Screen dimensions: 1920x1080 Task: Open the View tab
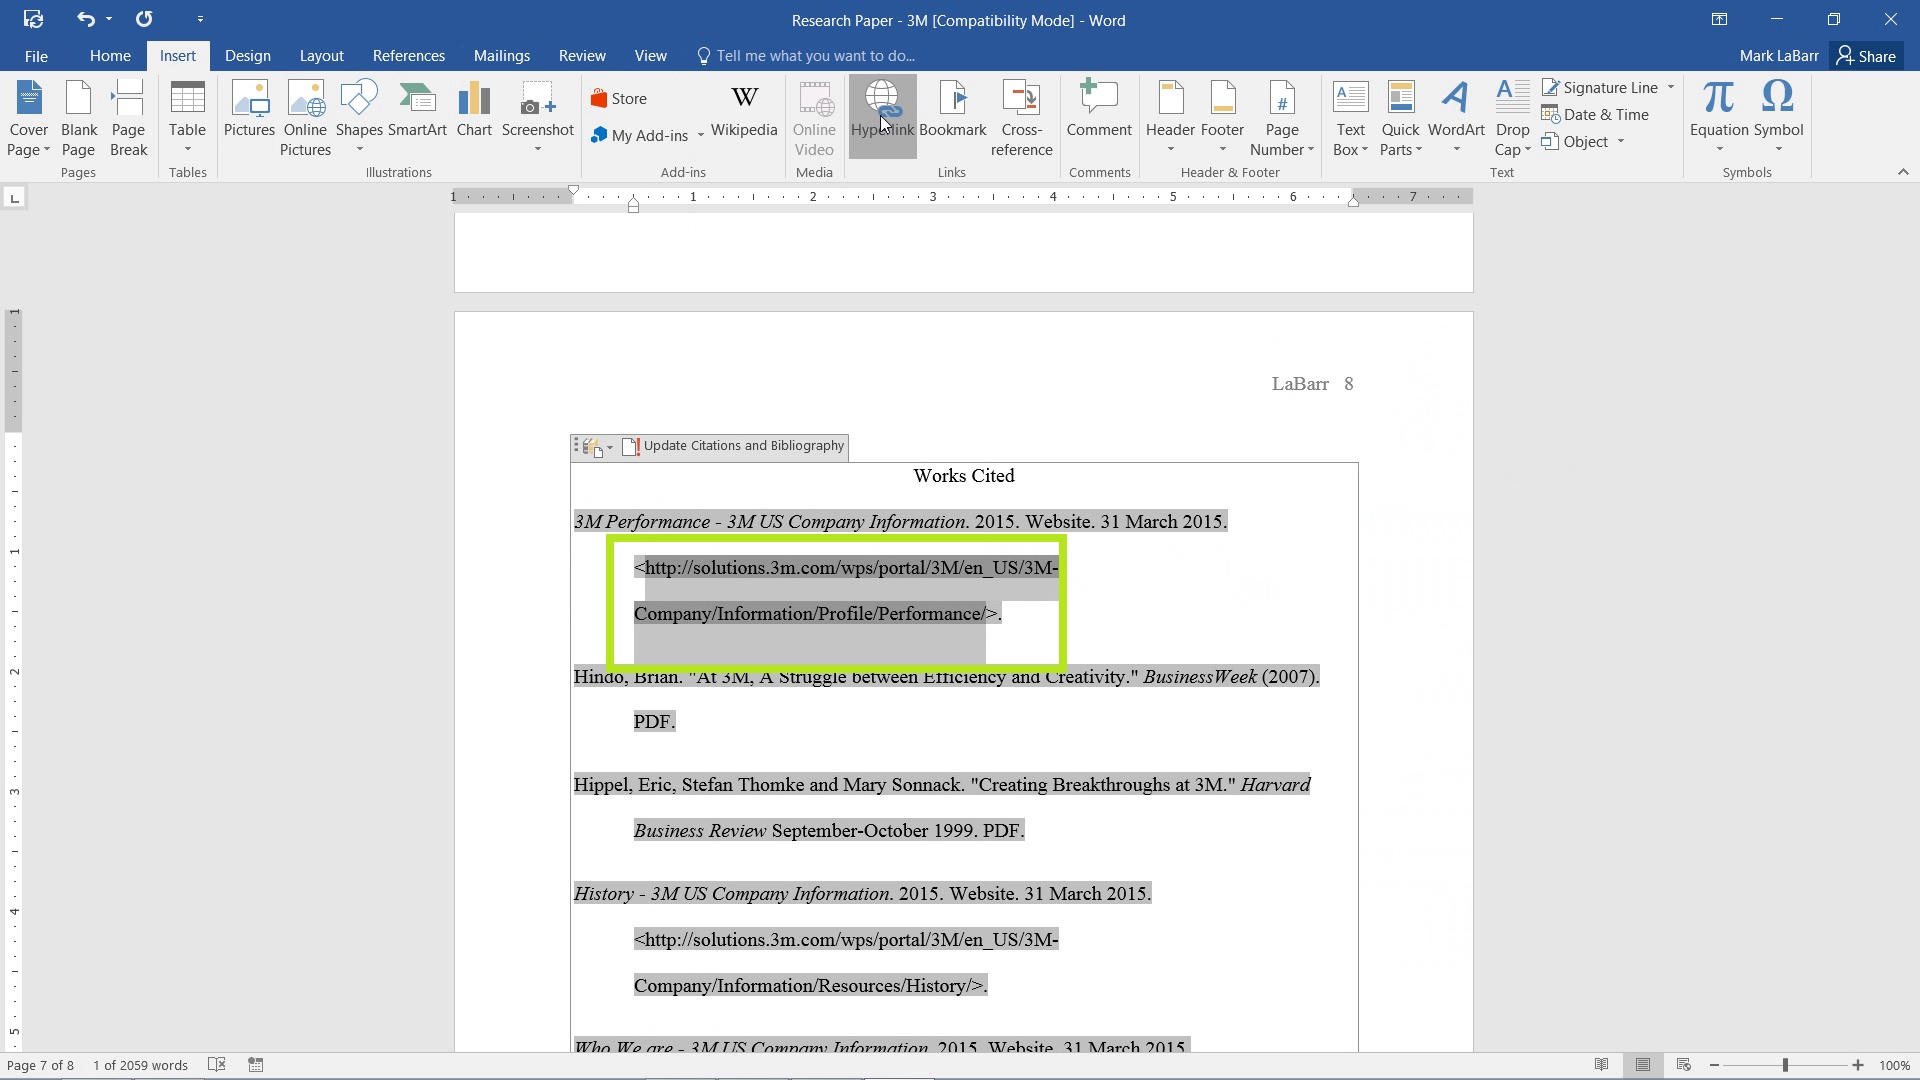[x=650, y=56]
